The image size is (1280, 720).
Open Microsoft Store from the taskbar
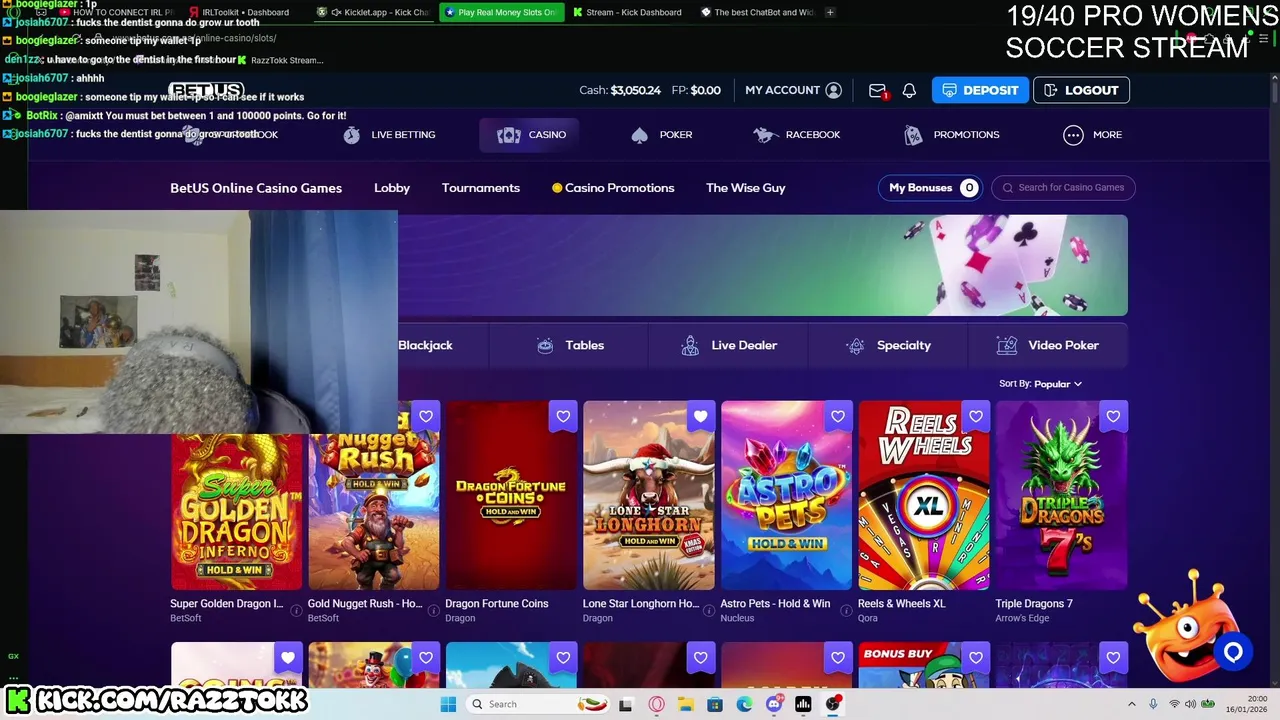click(715, 704)
